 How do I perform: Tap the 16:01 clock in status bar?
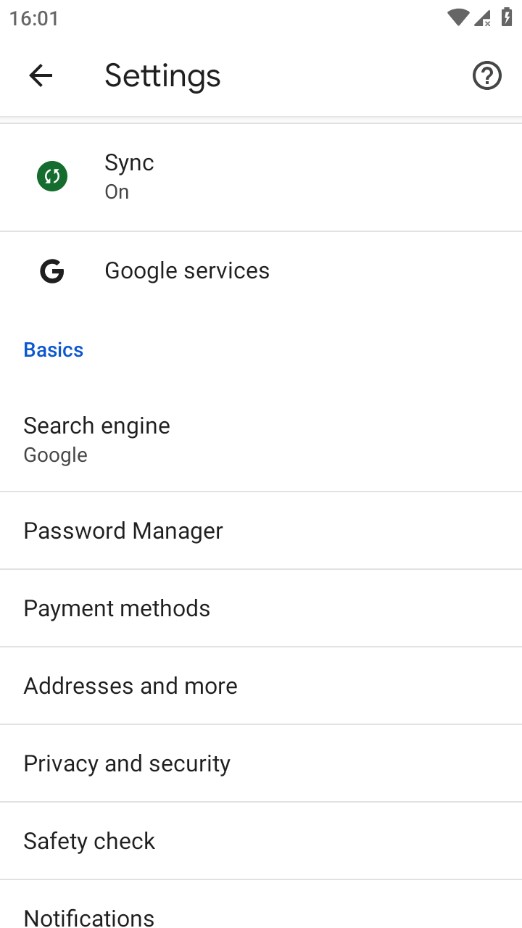tap(34, 18)
